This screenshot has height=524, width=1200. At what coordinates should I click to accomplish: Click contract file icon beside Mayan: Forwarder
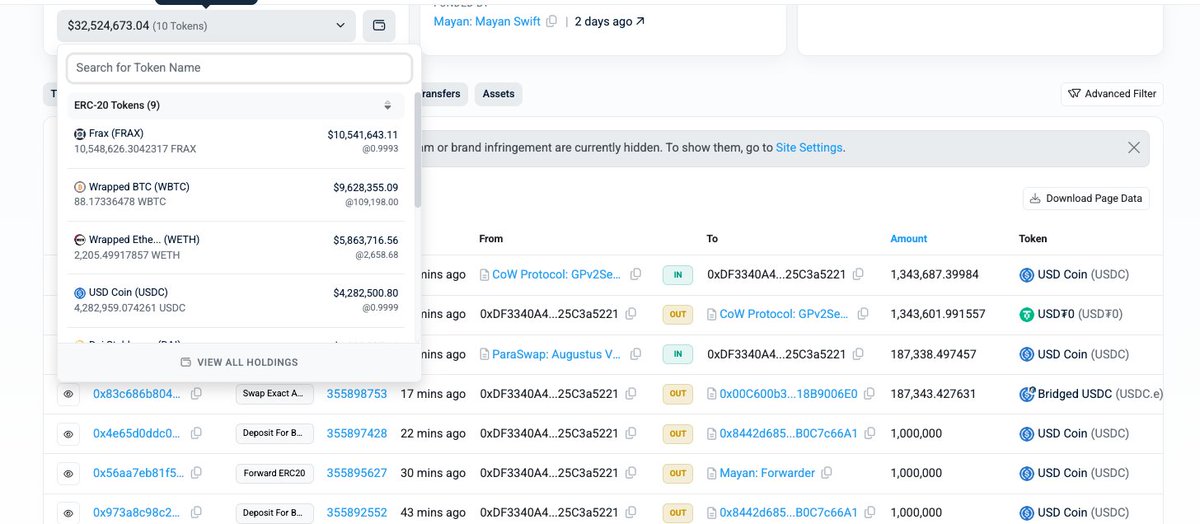coord(712,473)
